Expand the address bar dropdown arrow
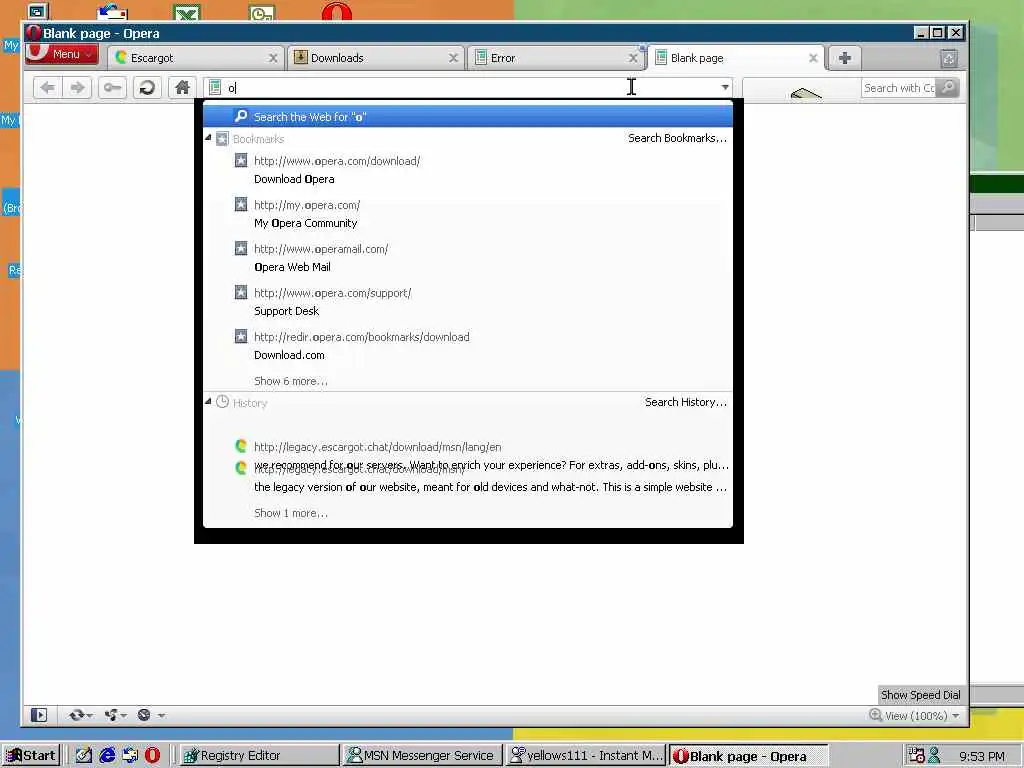 click(725, 88)
